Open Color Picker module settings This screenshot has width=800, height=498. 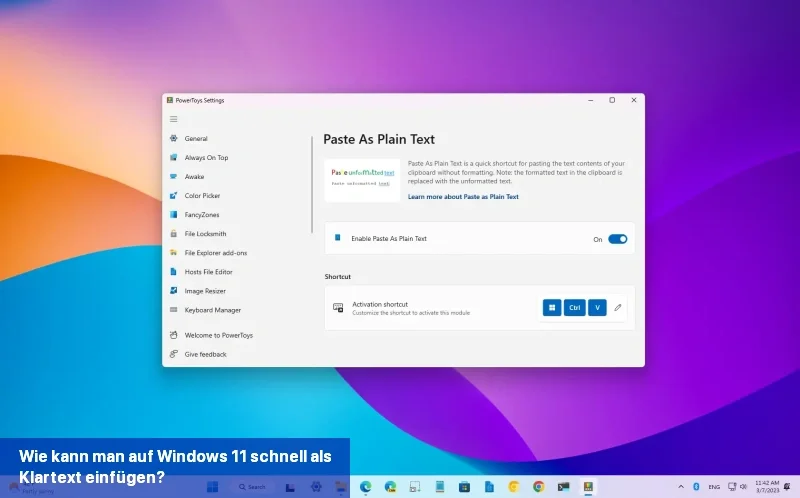(202, 196)
